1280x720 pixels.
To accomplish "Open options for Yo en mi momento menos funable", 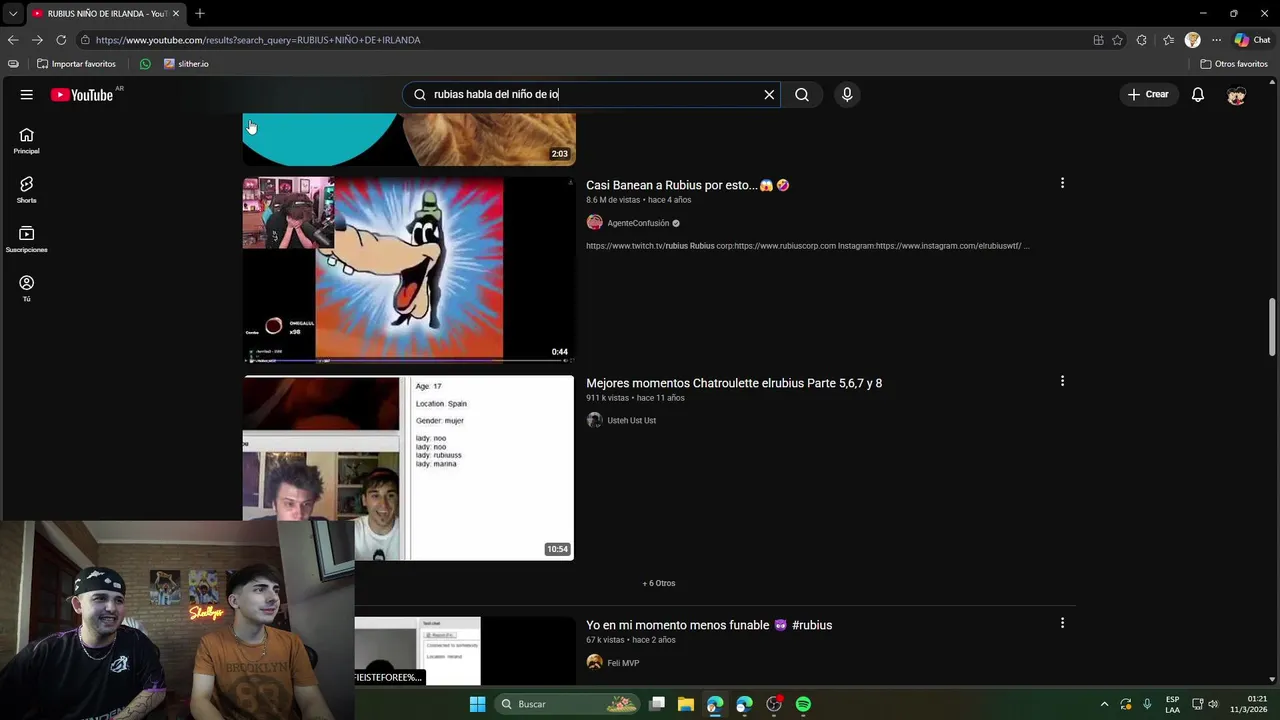I will [x=1062, y=623].
